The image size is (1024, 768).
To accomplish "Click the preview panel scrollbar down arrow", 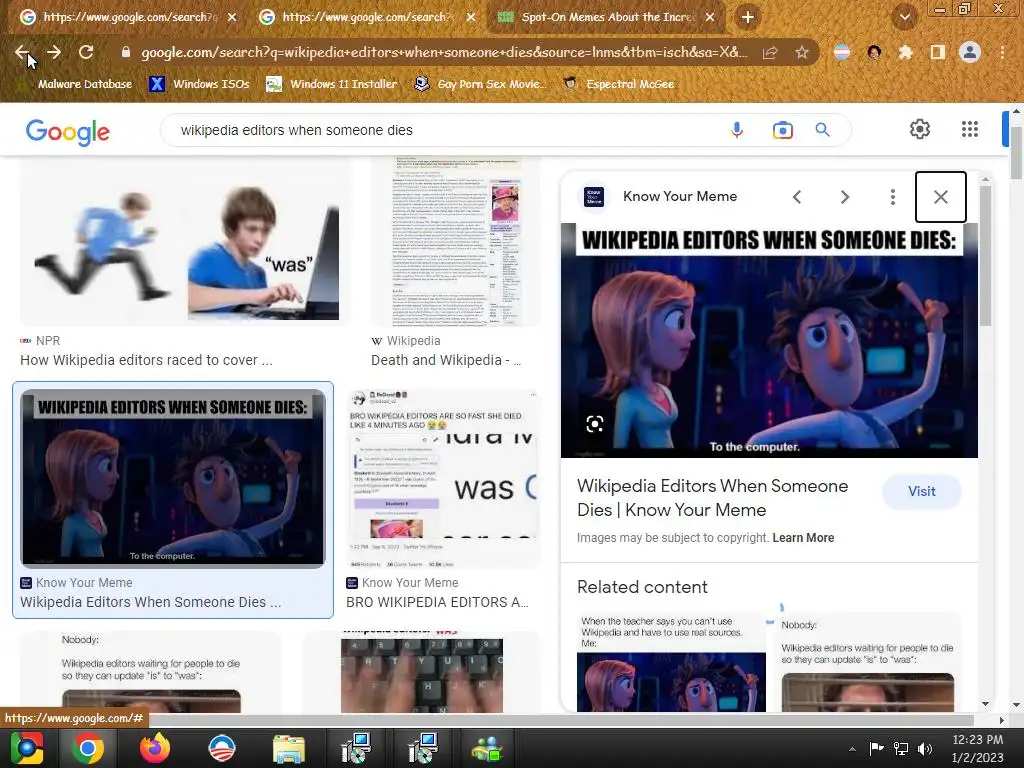I will [985, 704].
